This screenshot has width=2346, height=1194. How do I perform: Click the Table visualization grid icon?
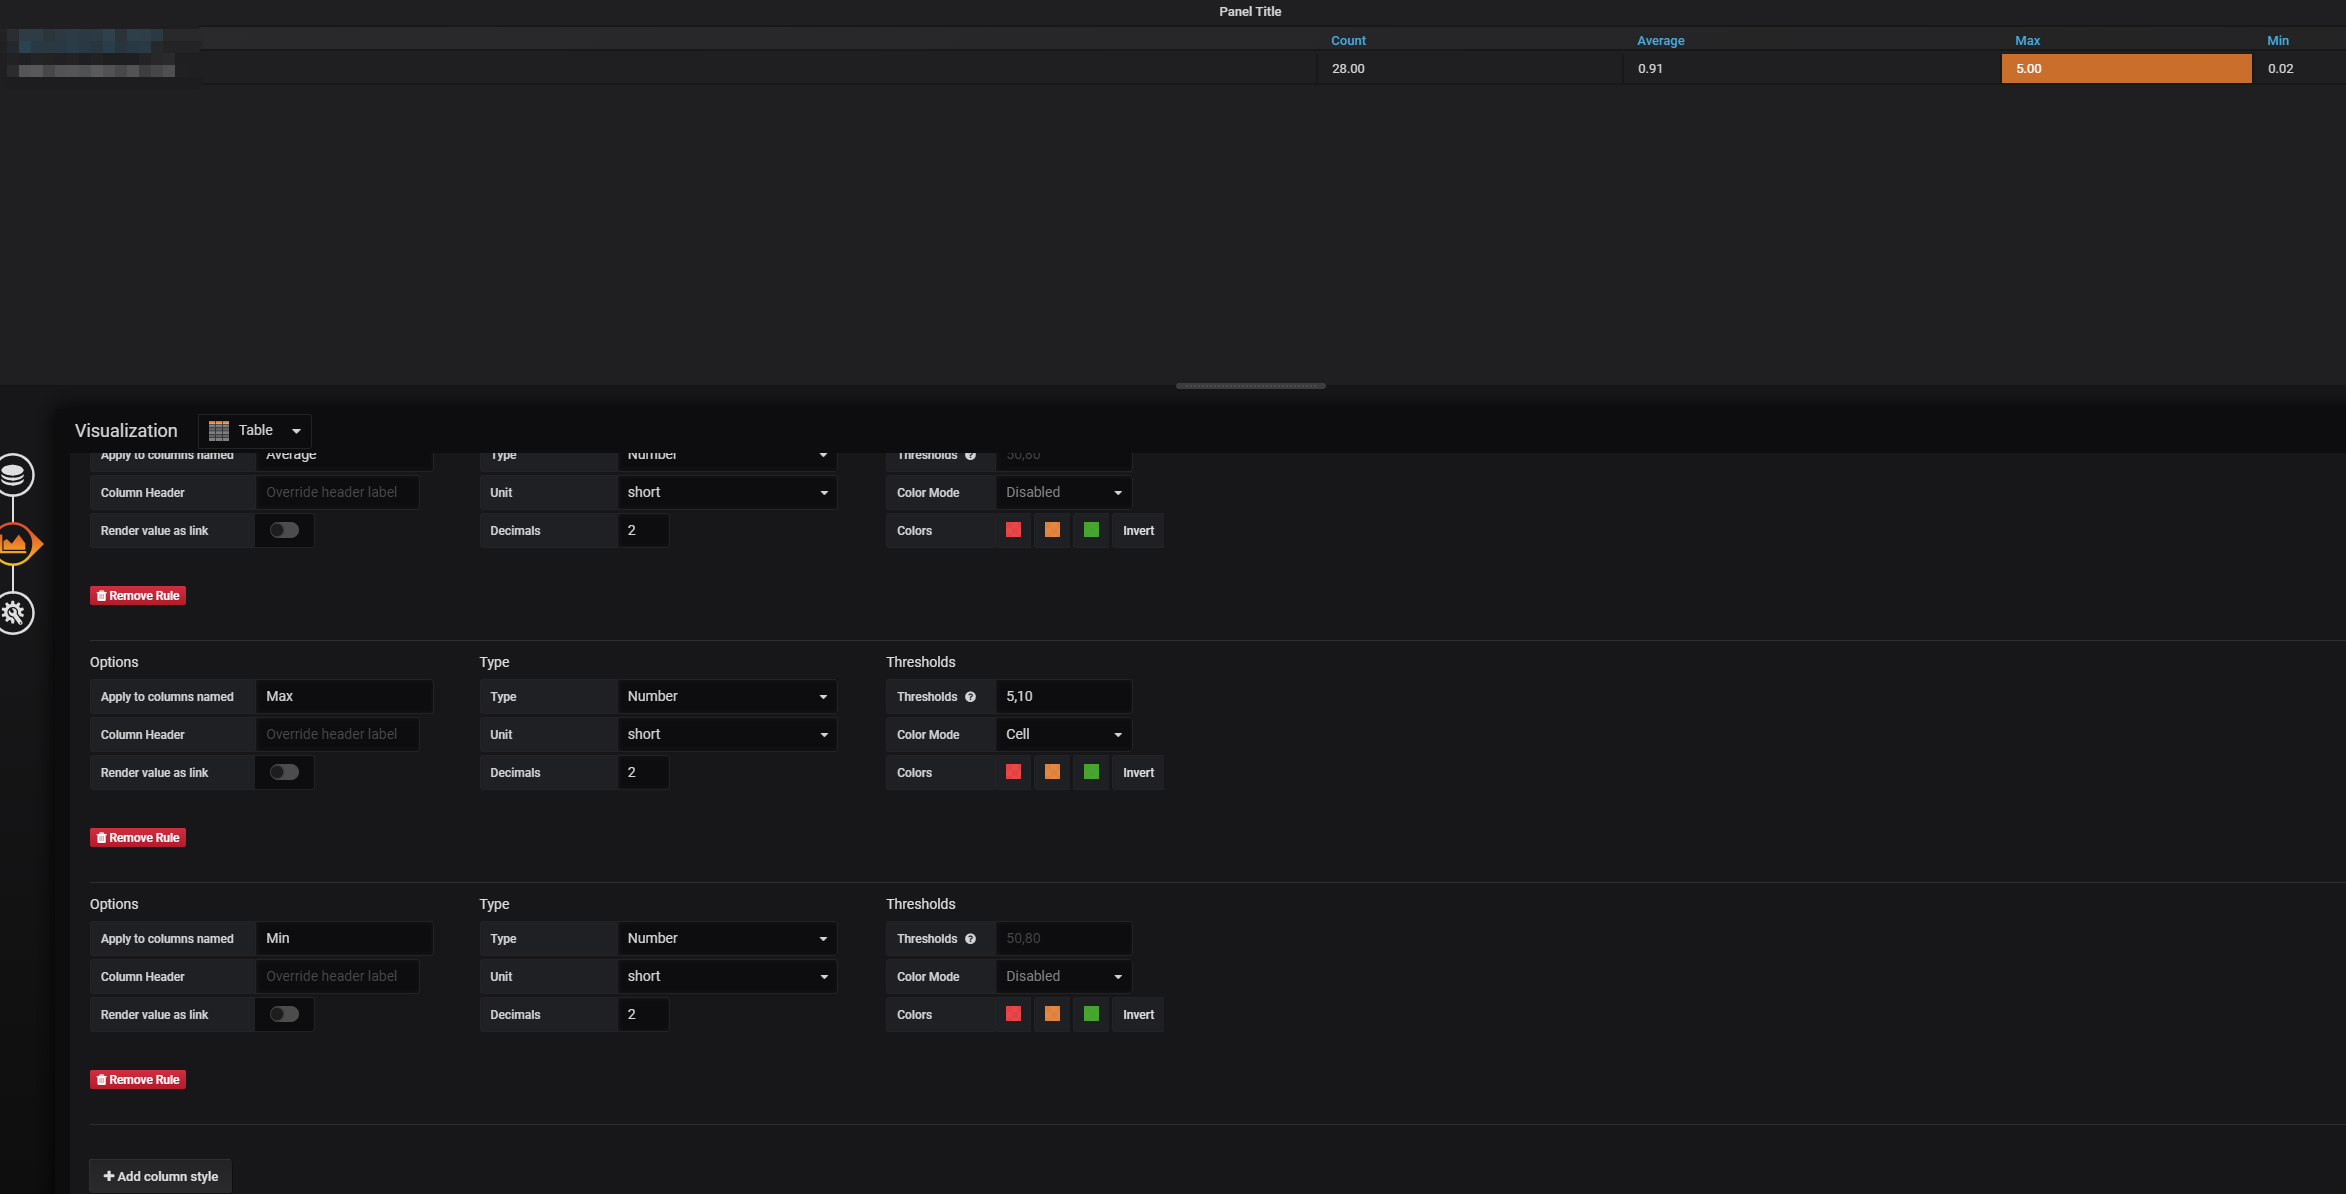218,430
